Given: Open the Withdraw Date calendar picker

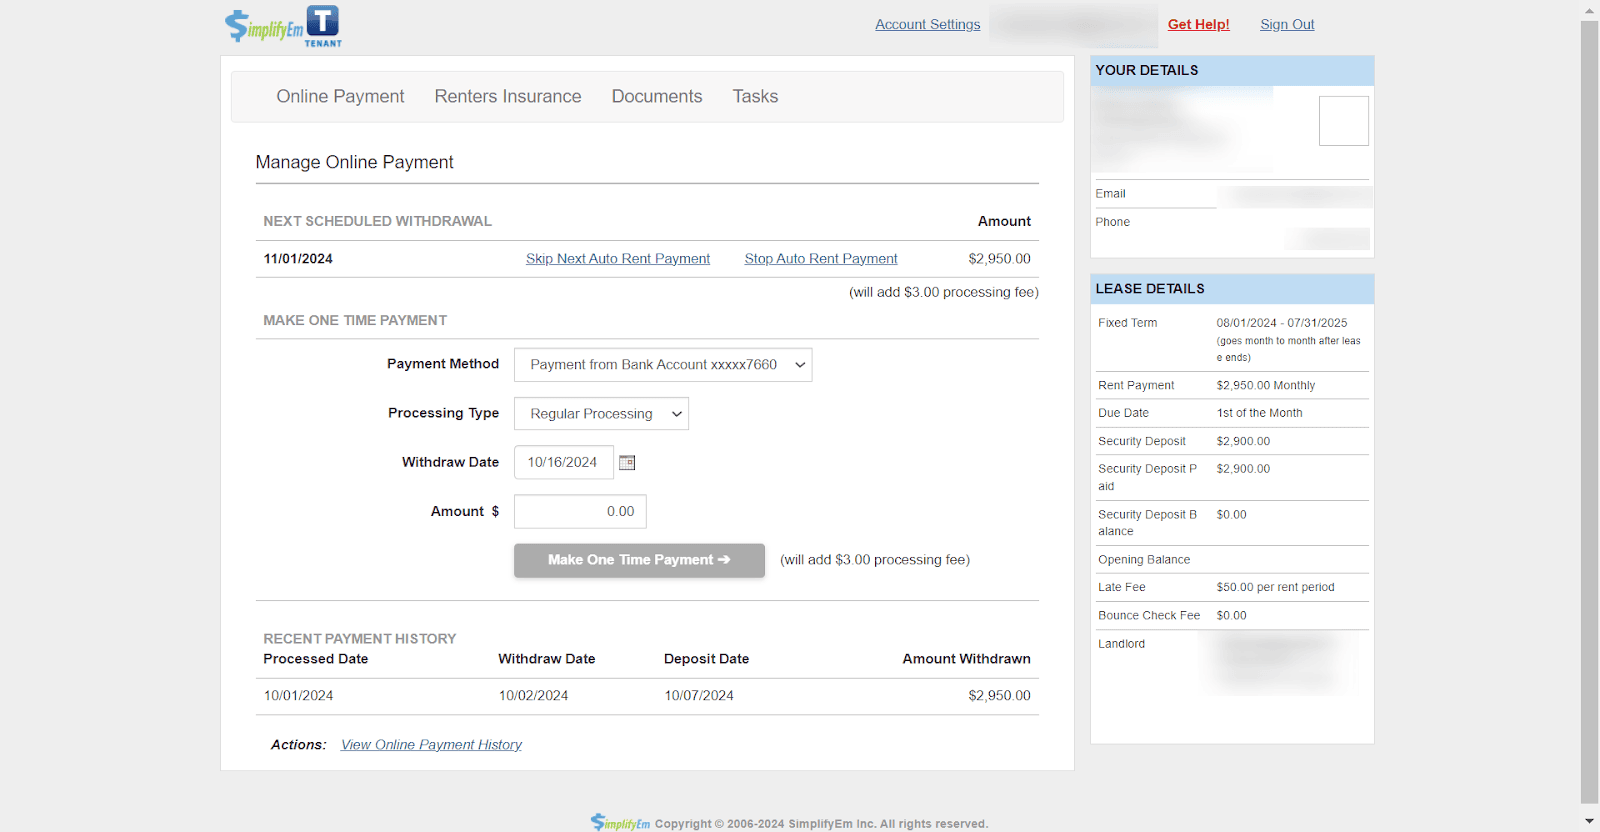Looking at the screenshot, I should (627, 463).
